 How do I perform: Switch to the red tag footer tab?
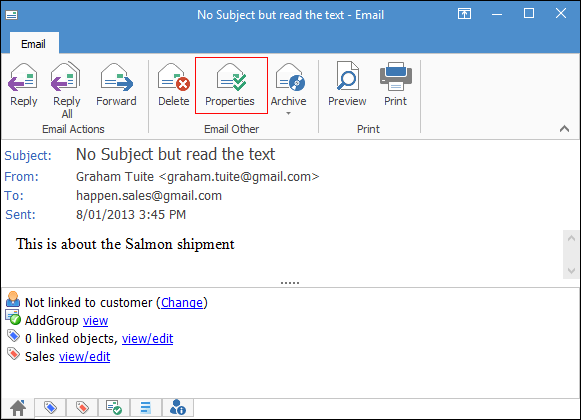(82, 408)
